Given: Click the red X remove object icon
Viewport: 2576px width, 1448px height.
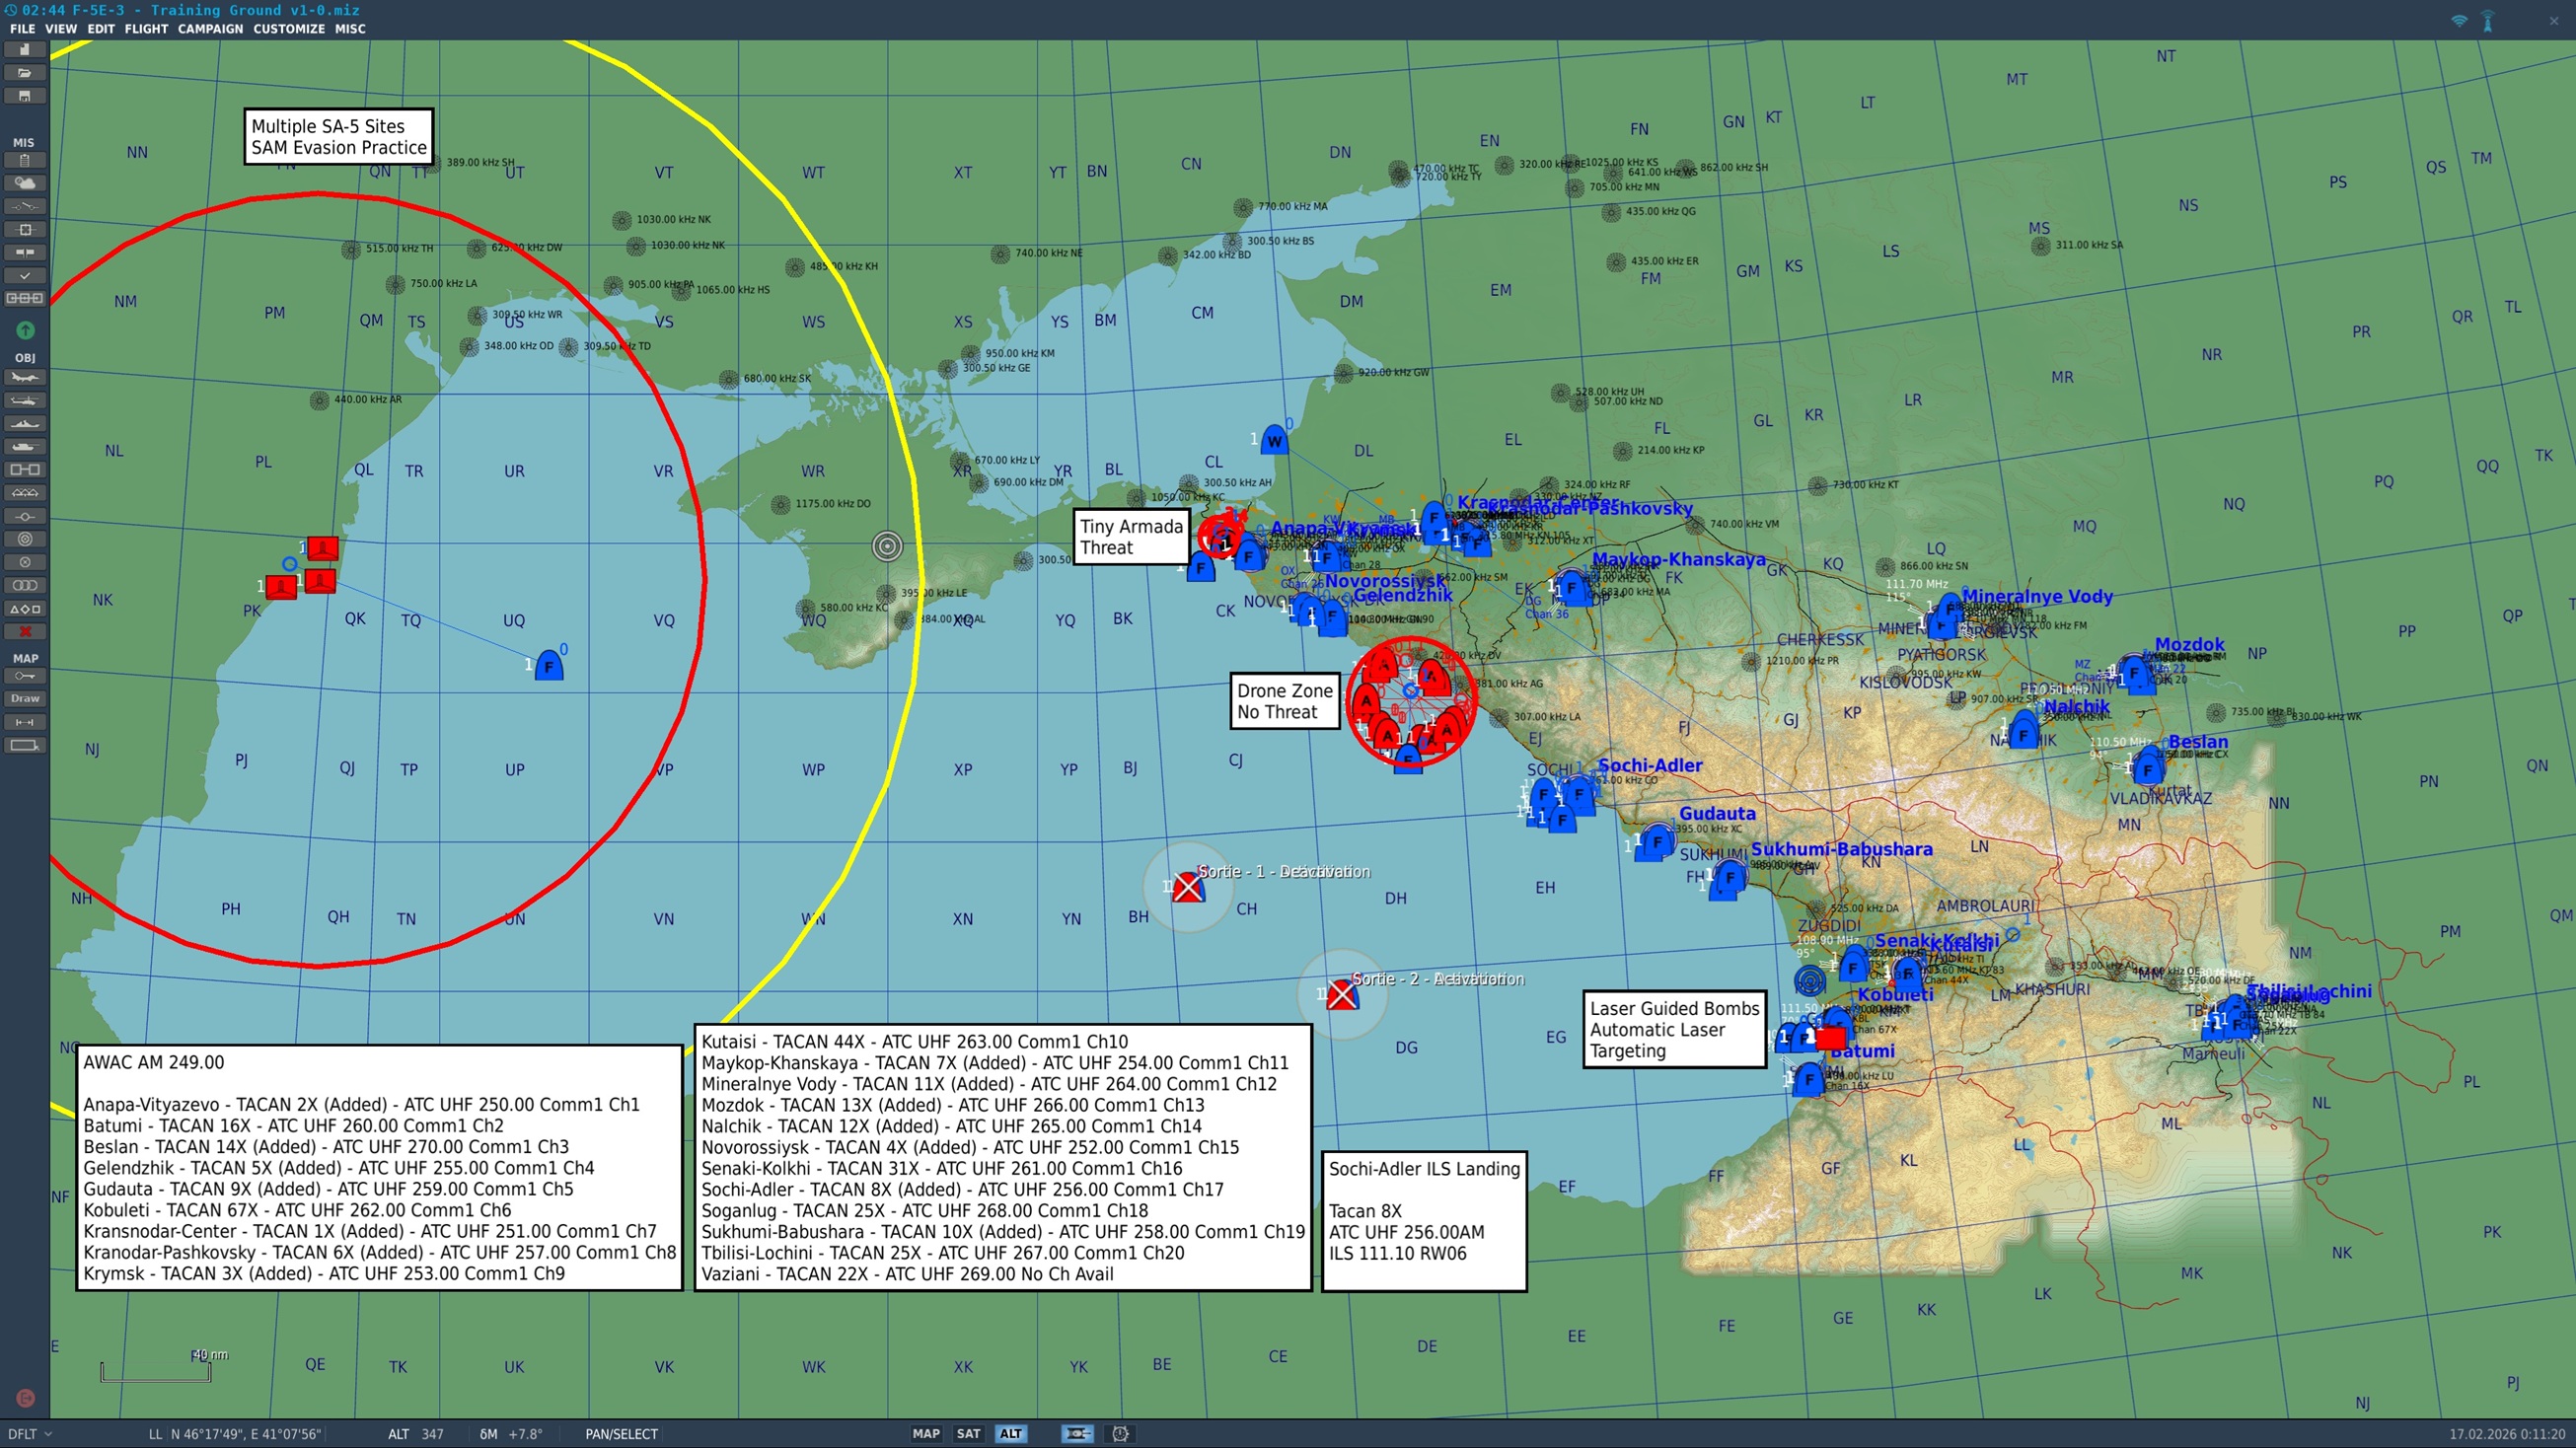Looking at the screenshot, I should coord(25,632).
